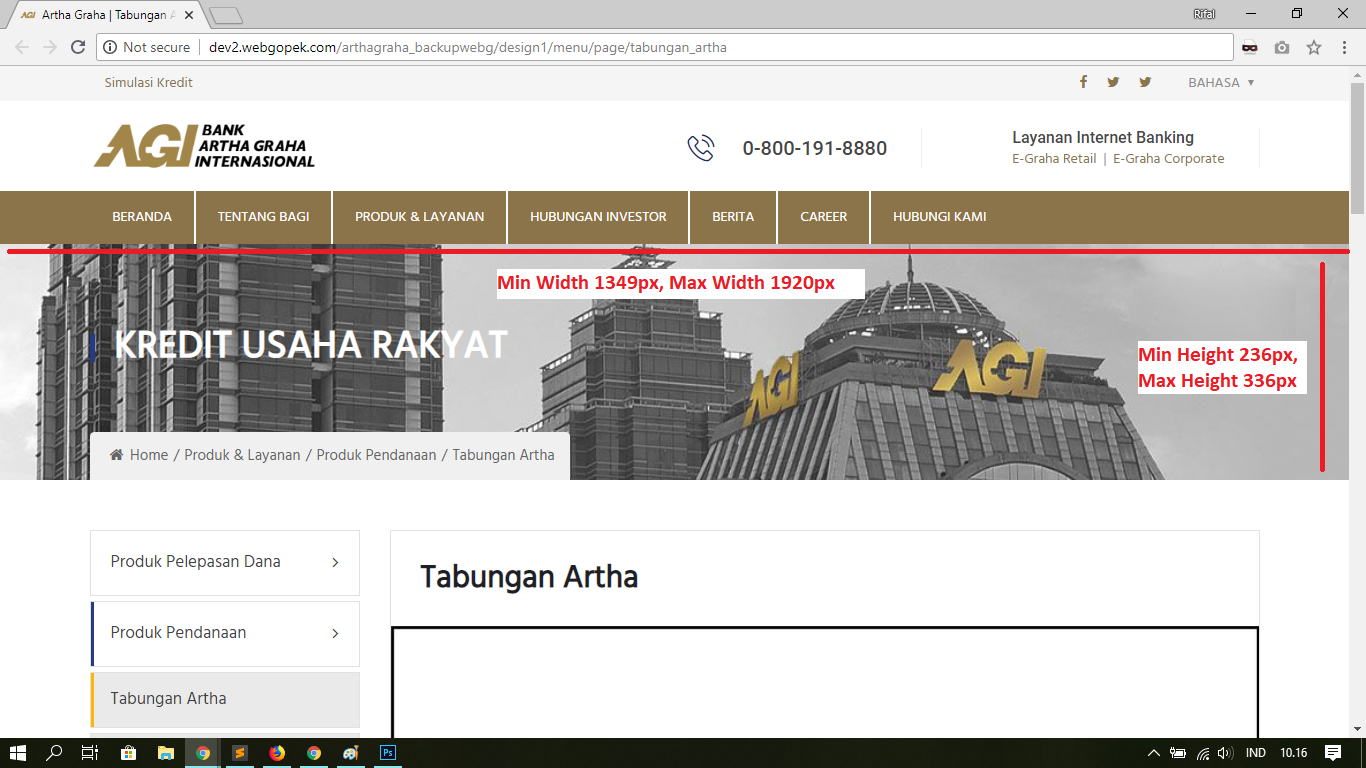Viewport: 1366px width, 768px height.
Task: Bookmark this page with the star icon
Action: 1314,47
